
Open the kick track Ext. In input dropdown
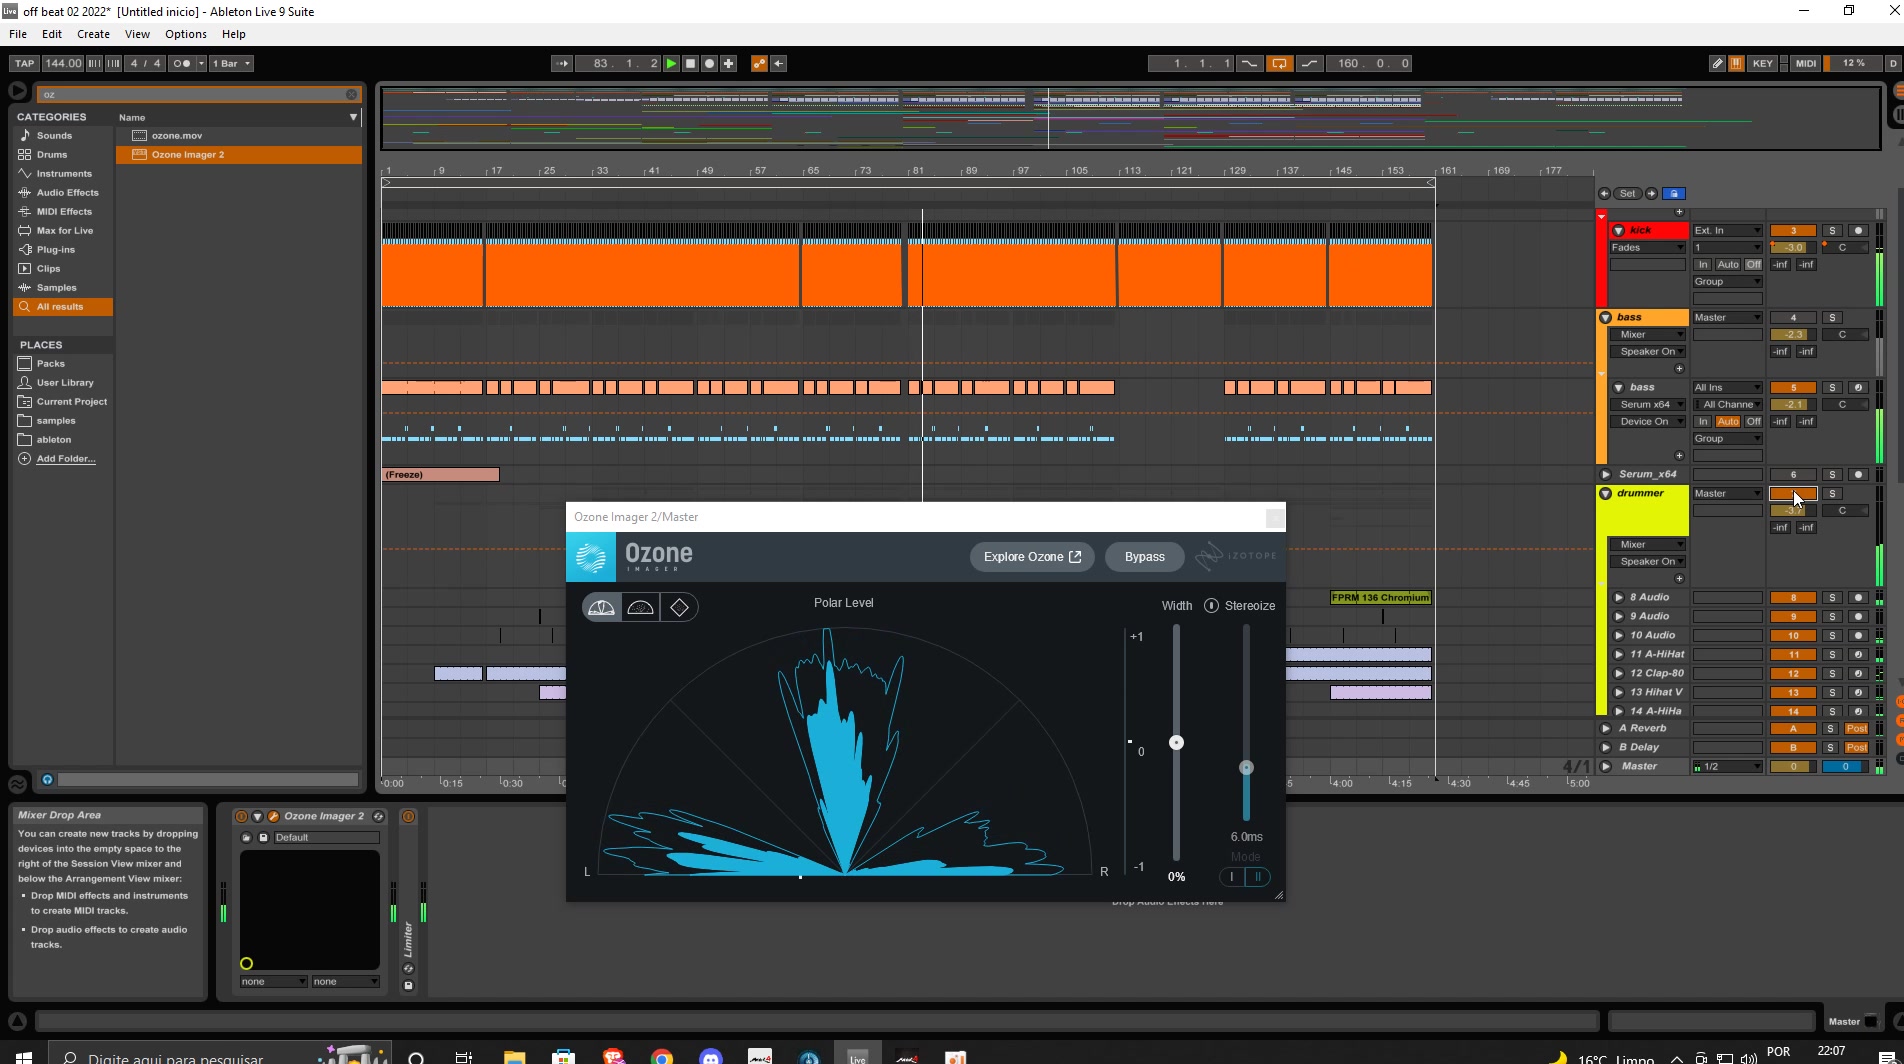pyautogui.click(x=1727, y=231)
